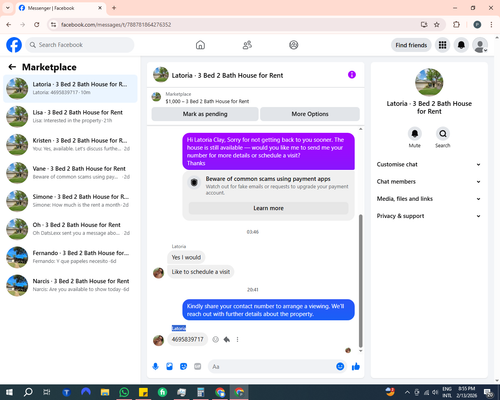Select the Messenger | Facebook browser tab
Image resolution: width=500 pixels, height=400 pixels.
coord(61,8)
